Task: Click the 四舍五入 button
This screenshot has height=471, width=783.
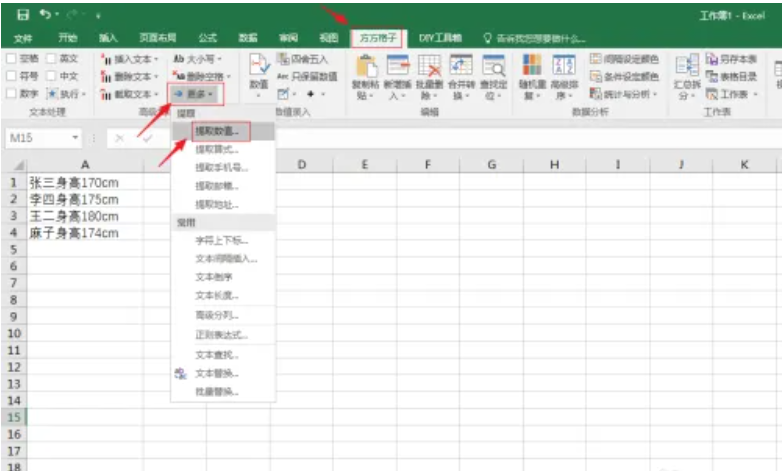Action: [x=306, y=59]
